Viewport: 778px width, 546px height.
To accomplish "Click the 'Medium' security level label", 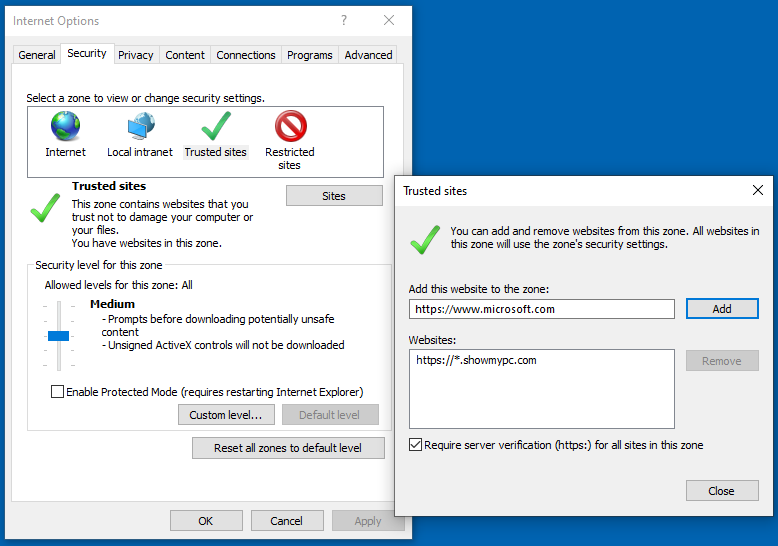I will [x=112, y=304].
